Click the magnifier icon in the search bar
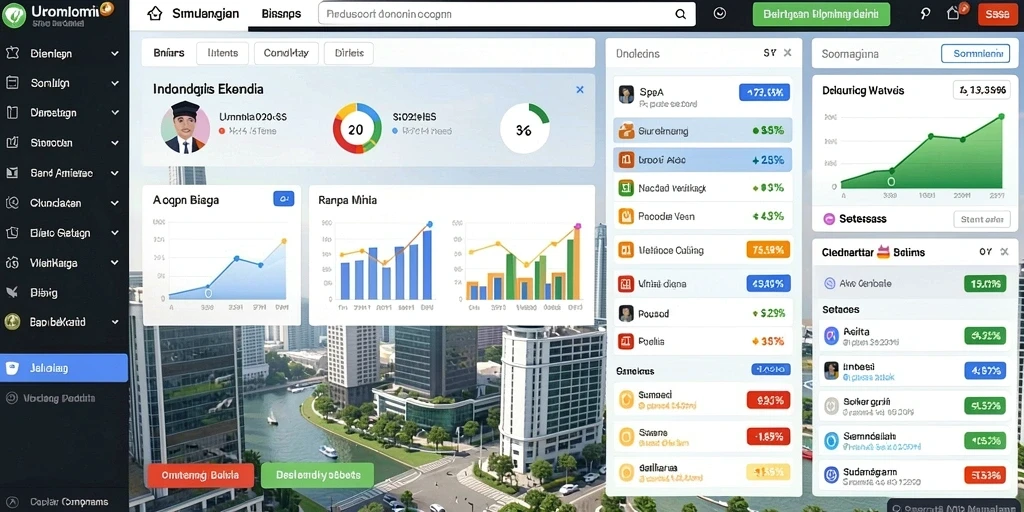 (x=680, y=14)
